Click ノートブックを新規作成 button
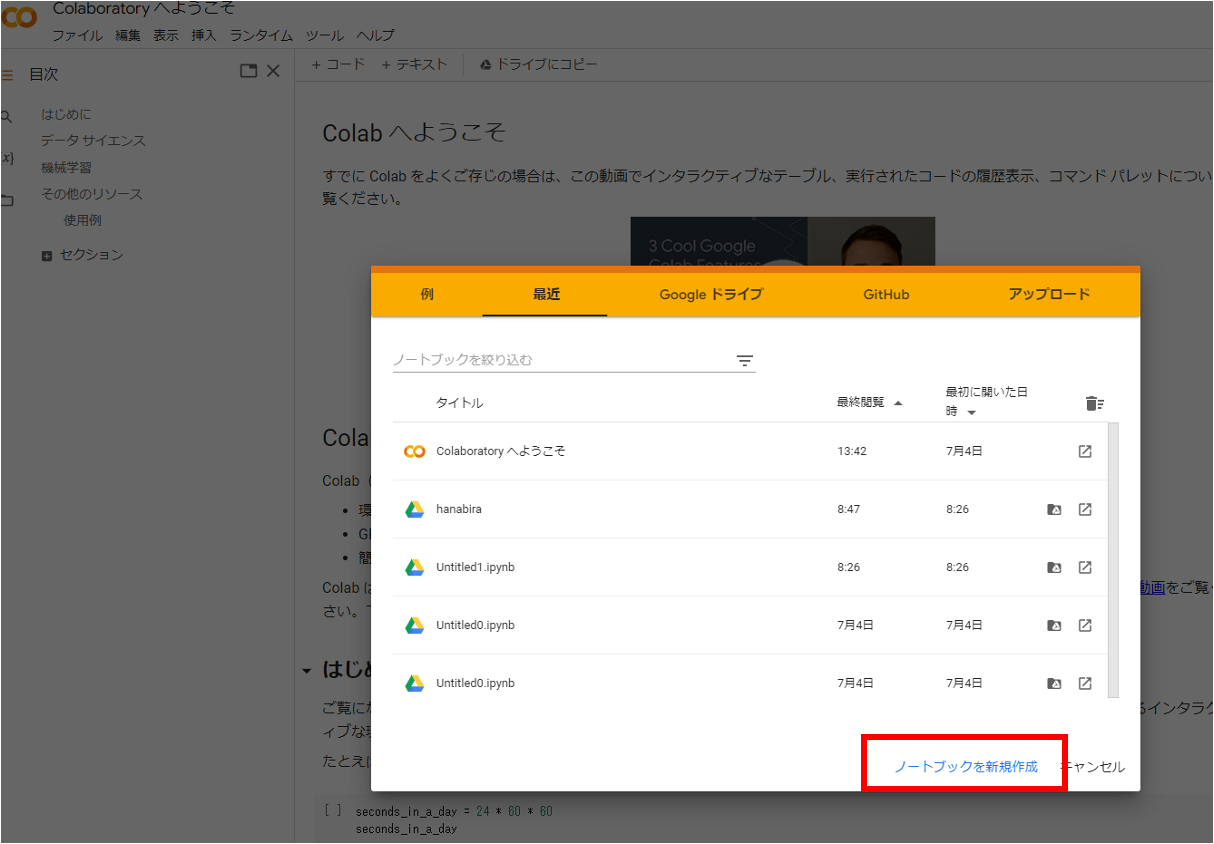Viewport: 1214px width, 844px height. 965,767
